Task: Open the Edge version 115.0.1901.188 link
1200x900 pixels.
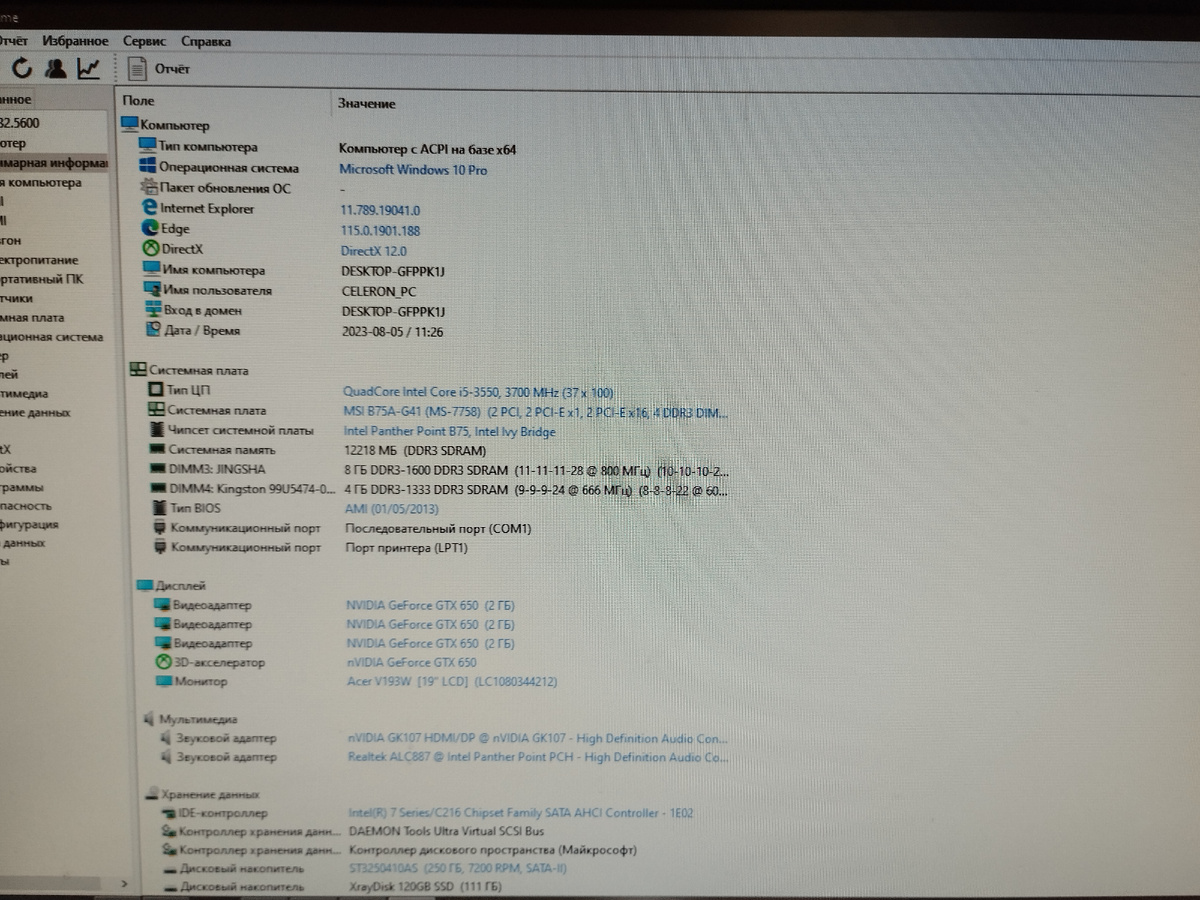Action: click(x=381, y=231)
